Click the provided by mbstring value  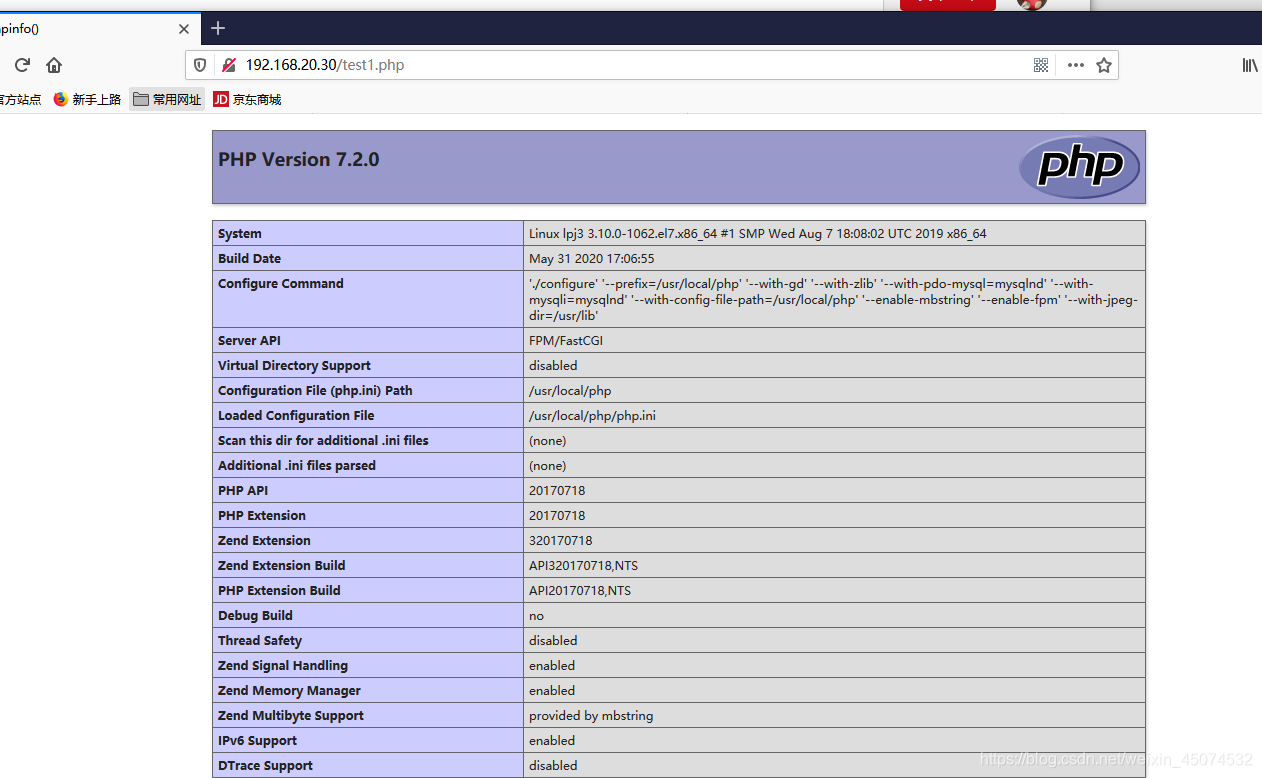click(591, 716)
